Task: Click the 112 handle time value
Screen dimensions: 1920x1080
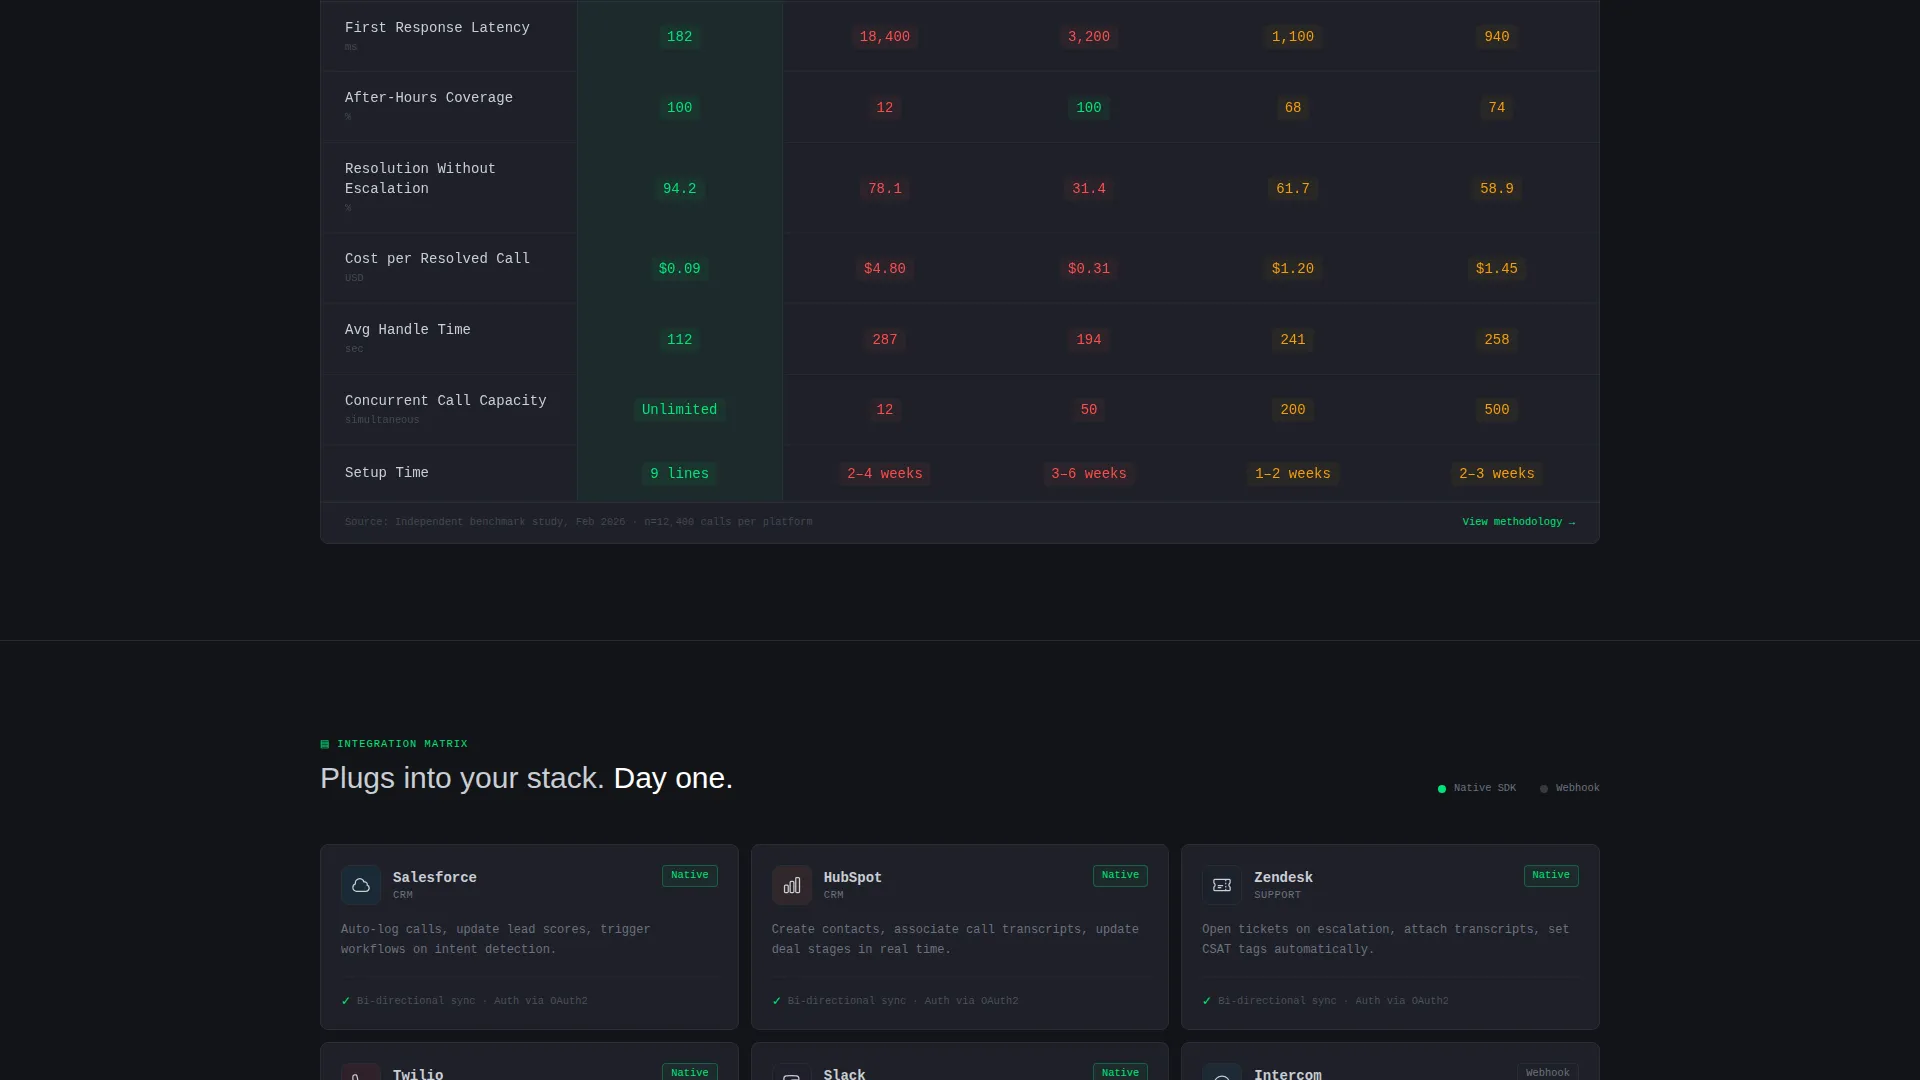Action: (679, 340)
